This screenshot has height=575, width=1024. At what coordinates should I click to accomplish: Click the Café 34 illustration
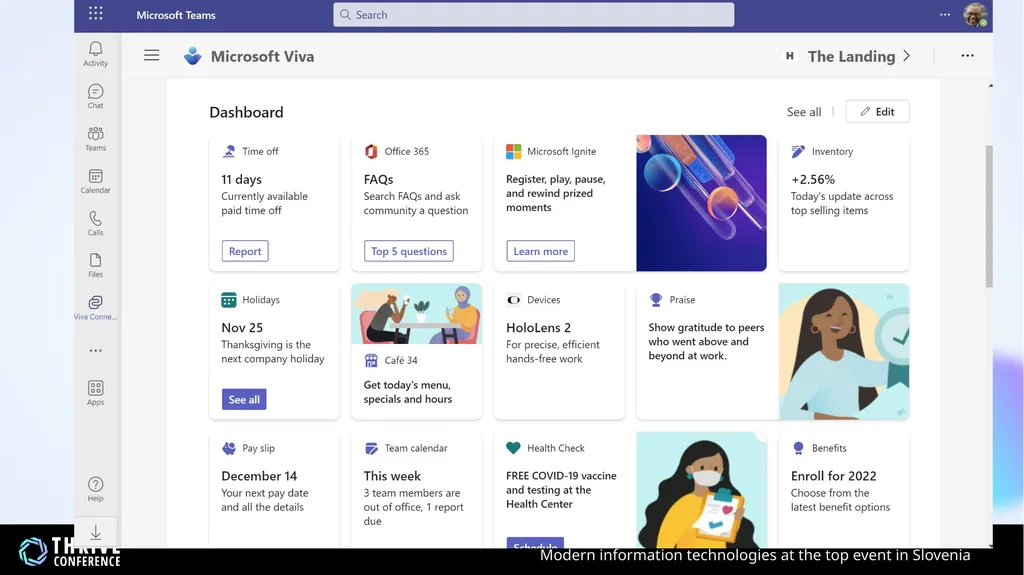click(x=417, y=314)
